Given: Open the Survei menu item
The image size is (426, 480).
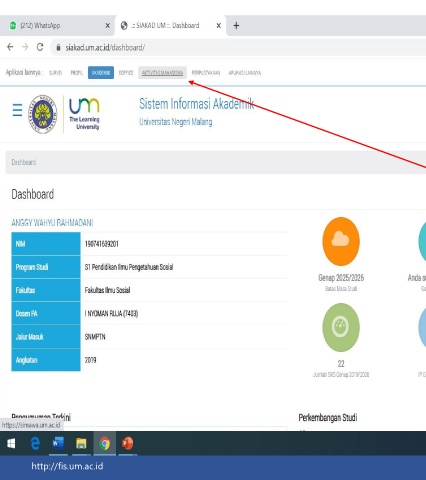Looking at the screenshot, I should 55,73.
